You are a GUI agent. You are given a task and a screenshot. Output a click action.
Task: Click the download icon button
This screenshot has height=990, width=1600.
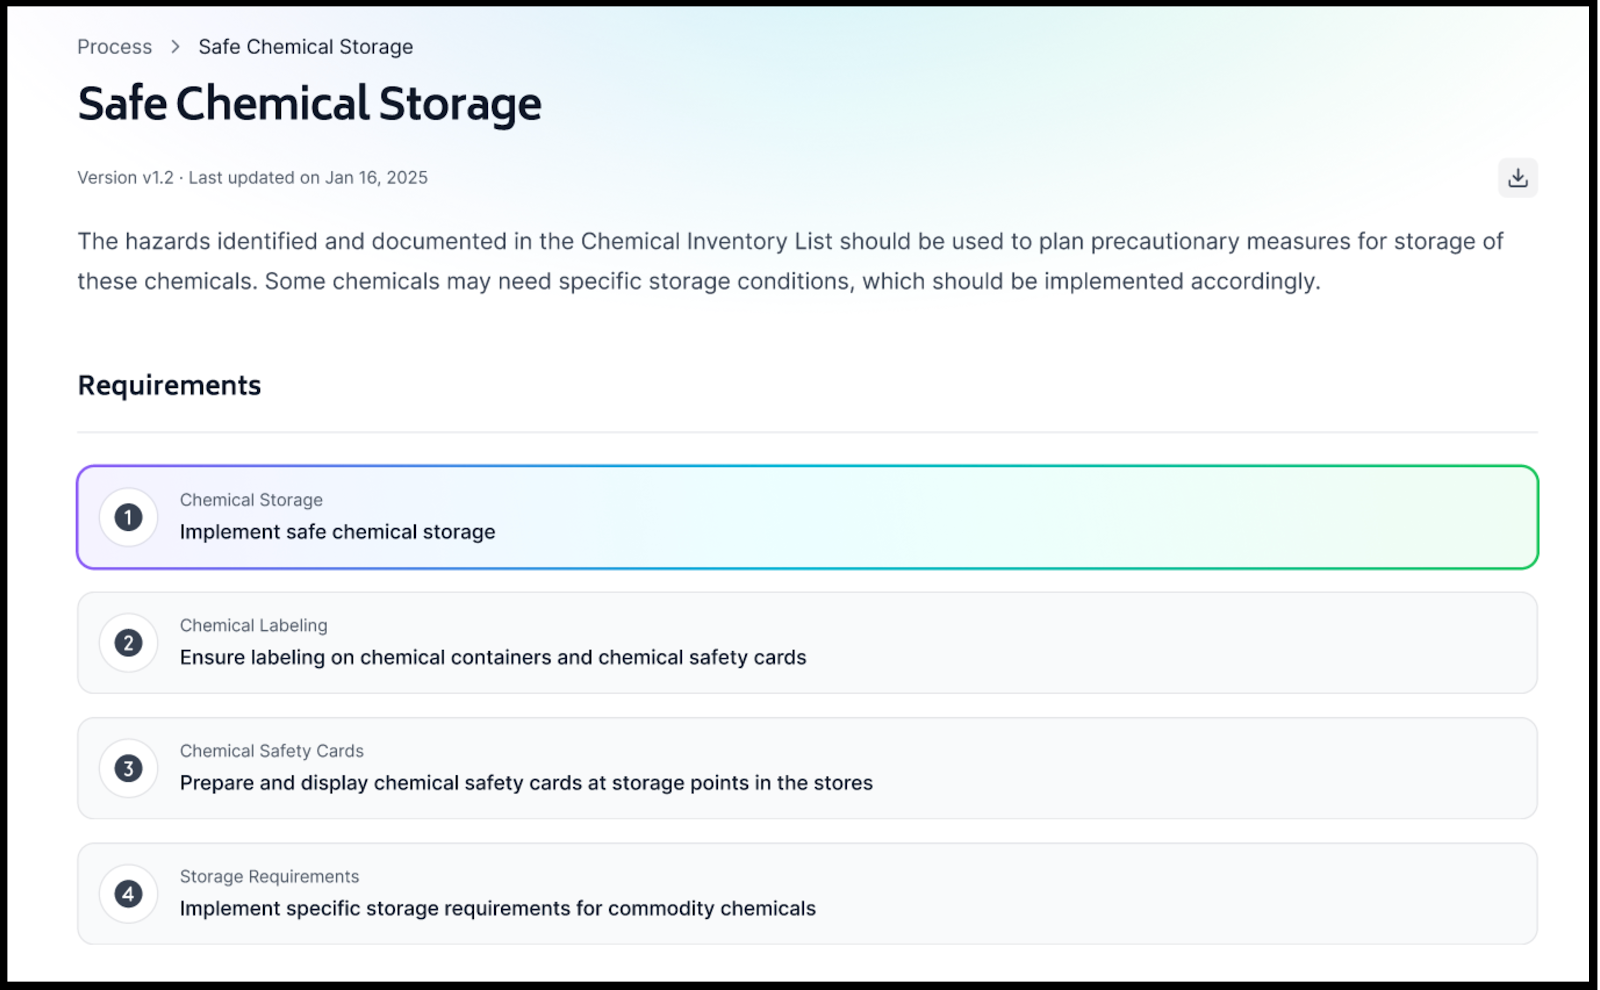click(x=1517, y=178)
